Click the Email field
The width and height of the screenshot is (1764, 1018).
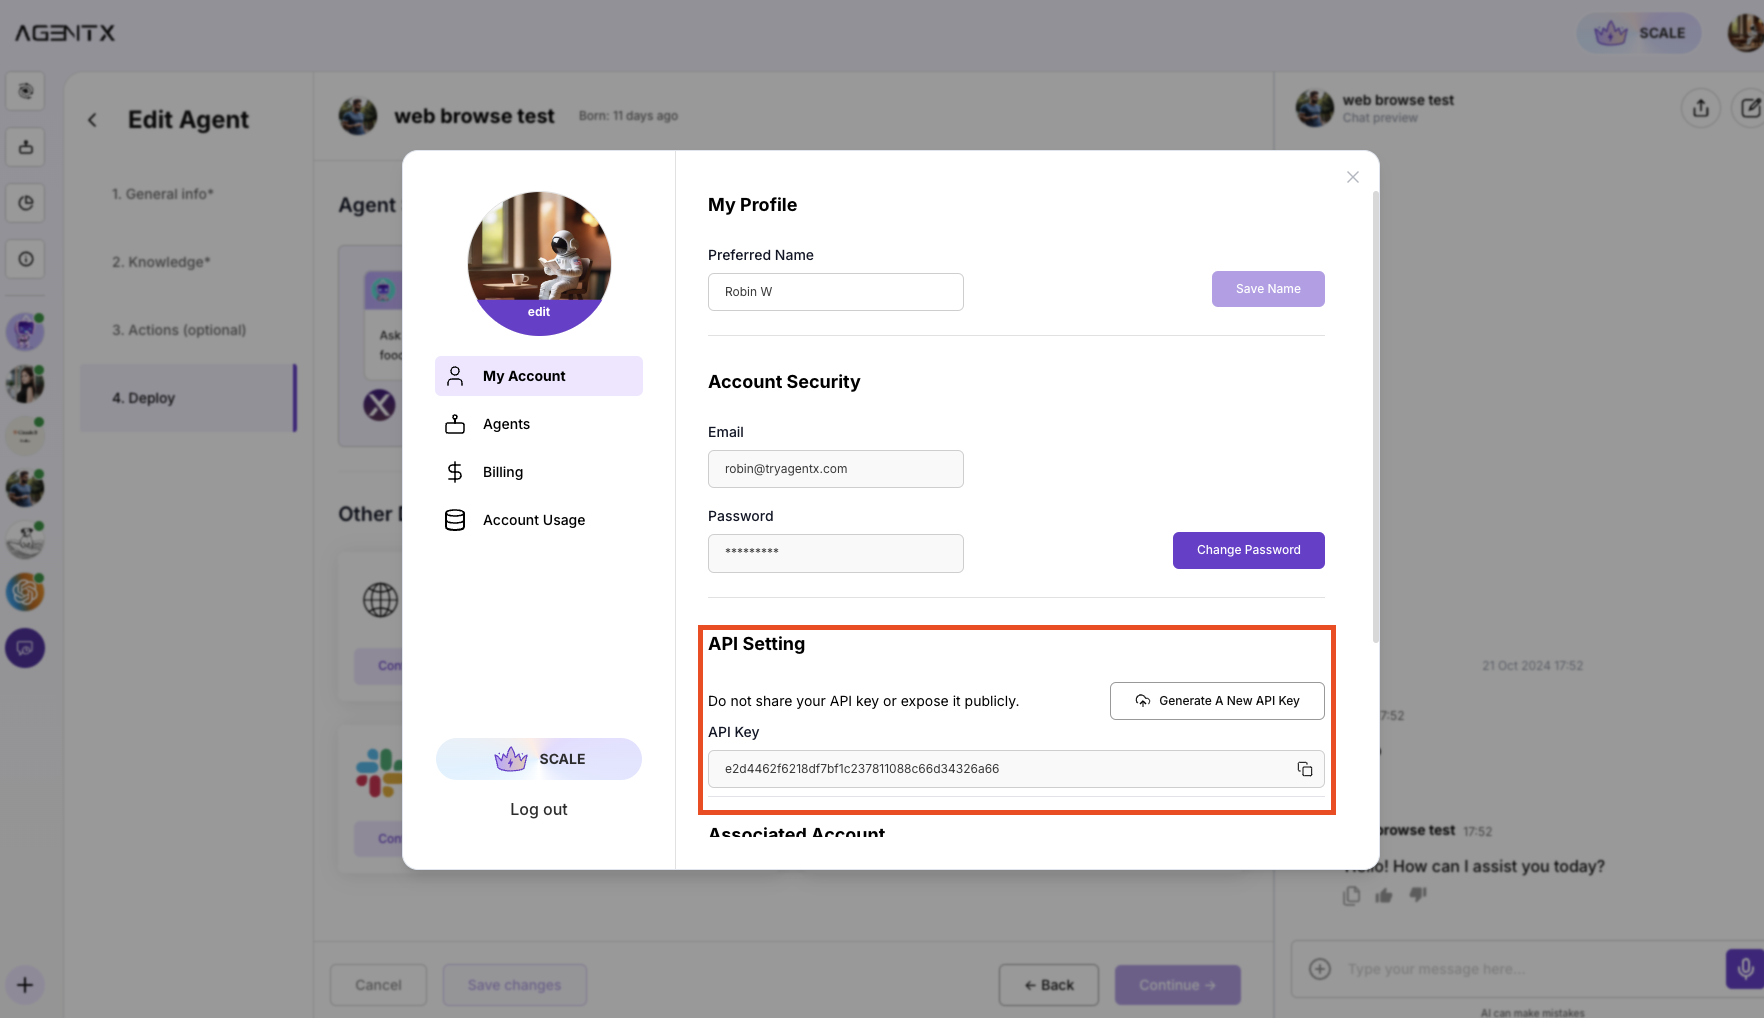[835, 469]
